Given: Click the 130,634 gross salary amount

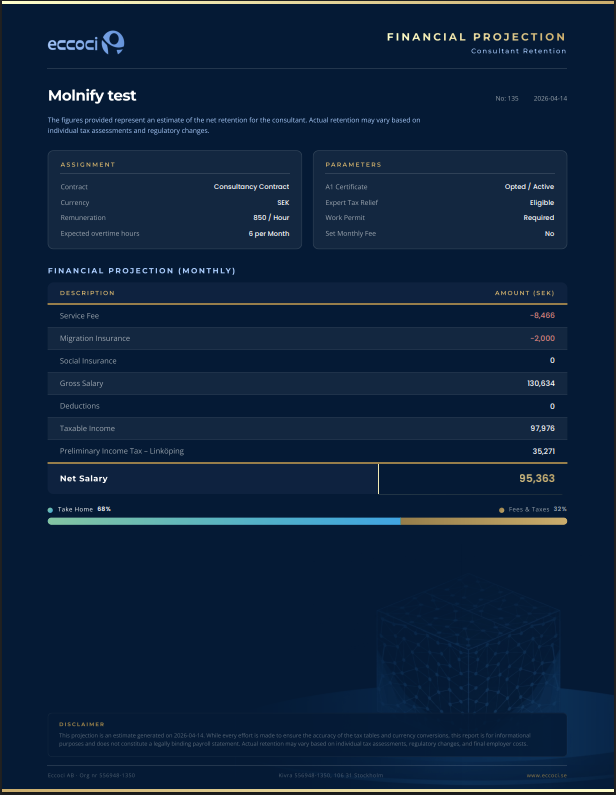Looking at the screenshot, I should click(541, 383).
